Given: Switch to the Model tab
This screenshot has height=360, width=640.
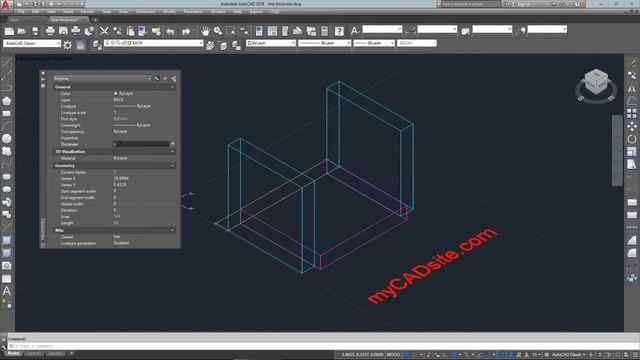Looking at the screenshot, I should pyautogui.click(x=13, y=353).
